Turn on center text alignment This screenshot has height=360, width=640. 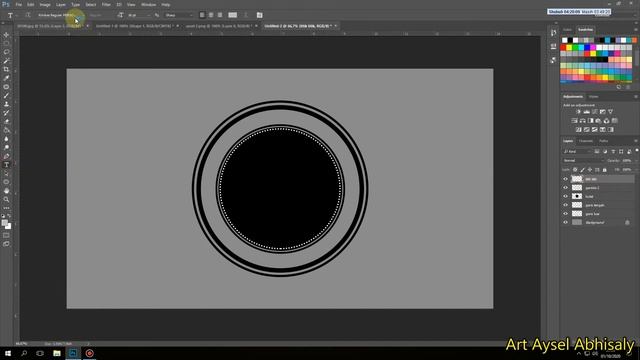(211, 15)
